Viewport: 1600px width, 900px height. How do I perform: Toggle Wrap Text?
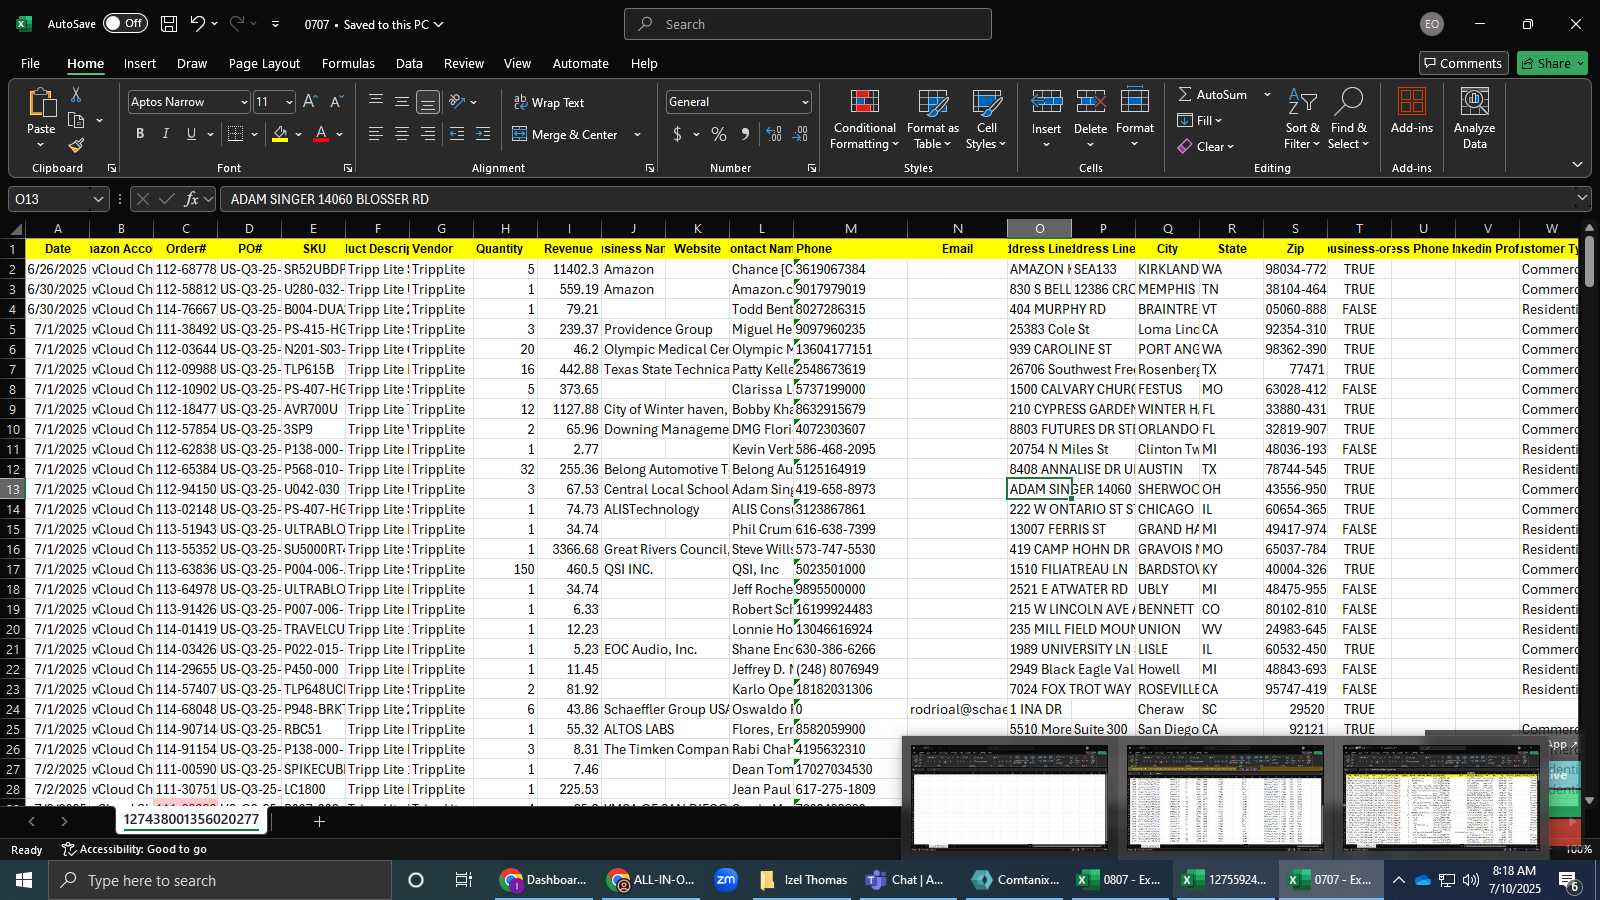(x=549, y=102)
